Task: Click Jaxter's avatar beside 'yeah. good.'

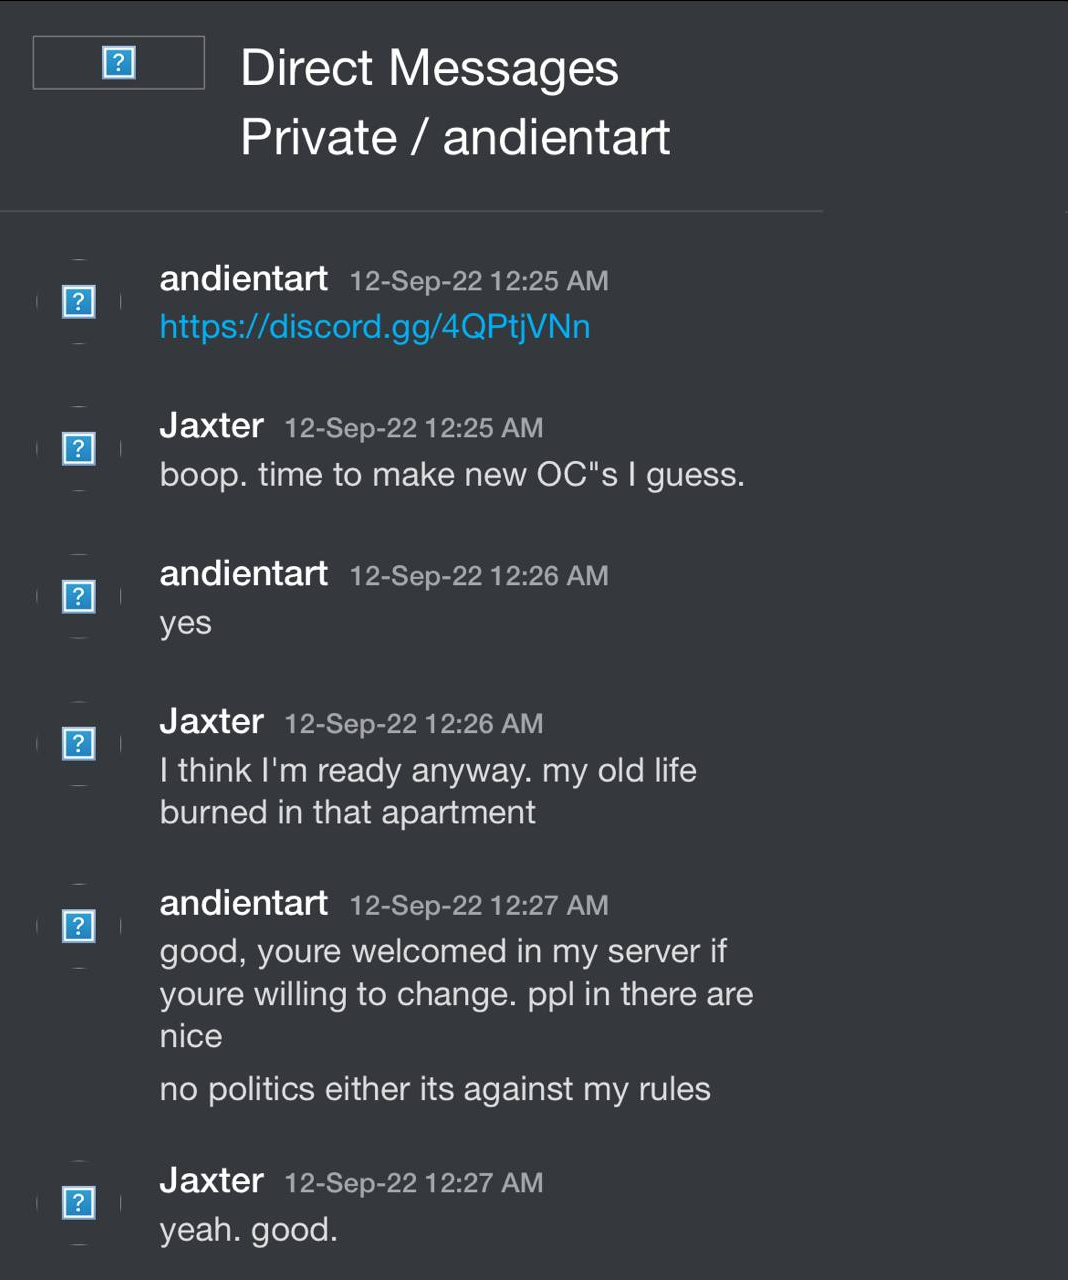Action: point(79,1202)
